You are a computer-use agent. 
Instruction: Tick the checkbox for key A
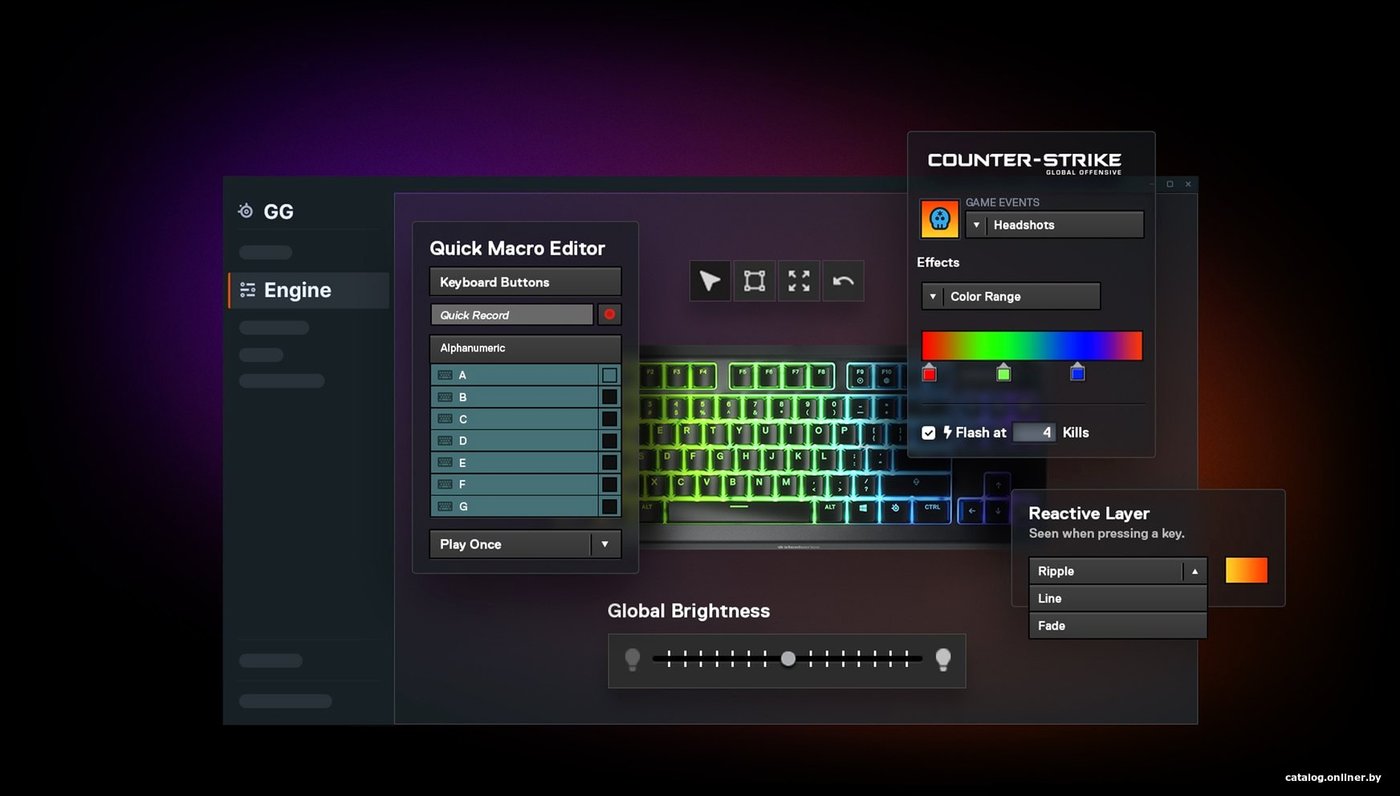609,375
